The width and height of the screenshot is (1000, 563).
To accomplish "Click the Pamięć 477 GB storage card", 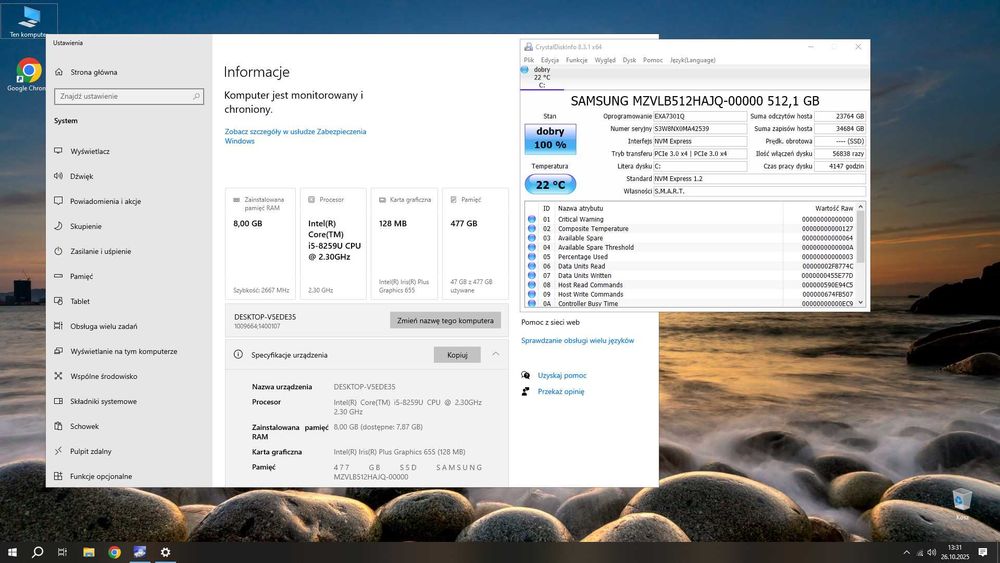I will [x=475, y=244].
